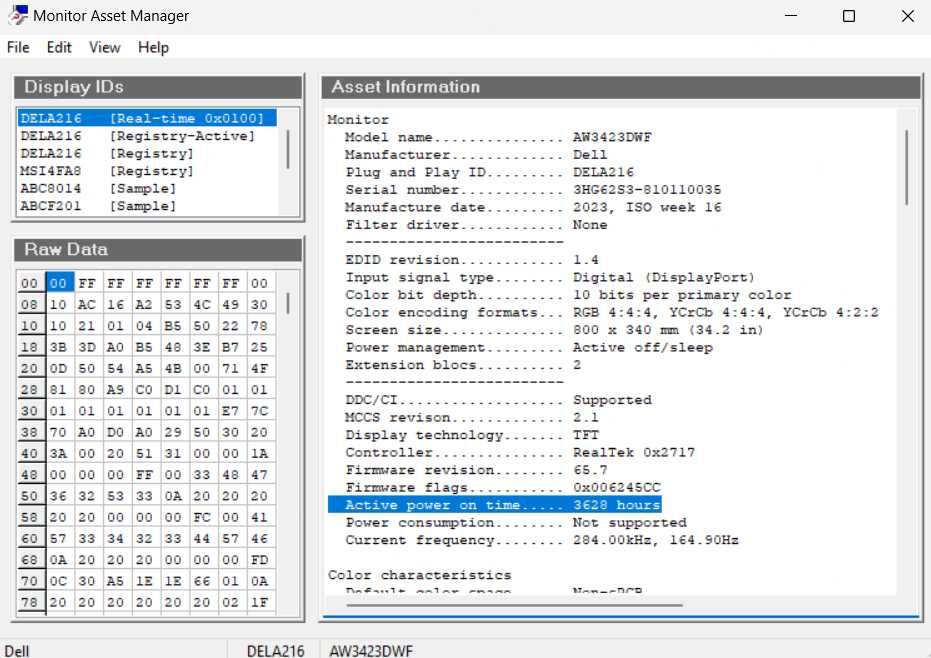Click the Firmware revision 65.7 line
The image size is (931, 658).
point(476,470)
